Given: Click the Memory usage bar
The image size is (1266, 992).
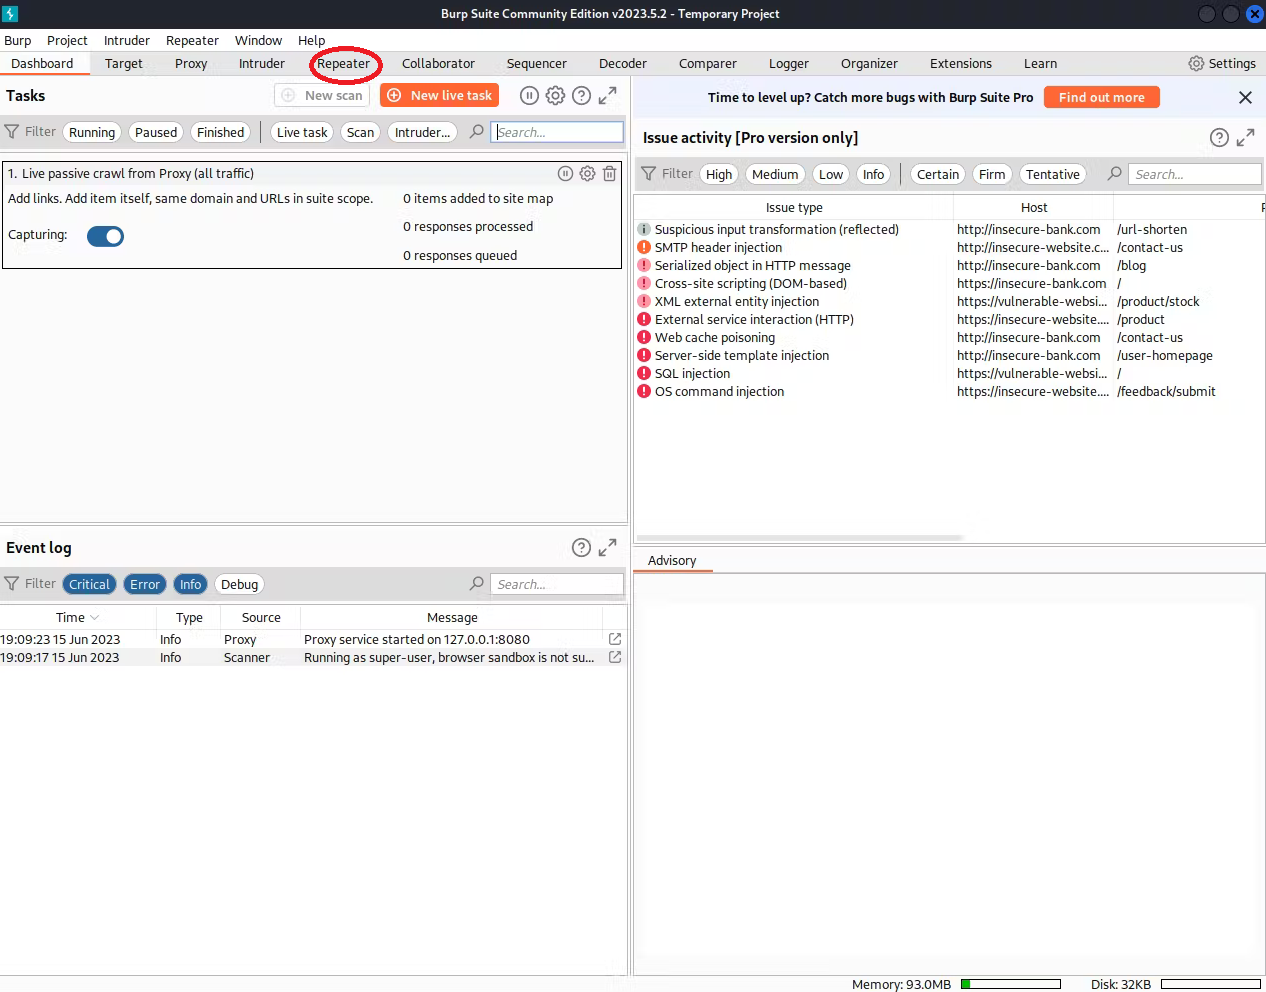Looking at the screenshot, I should pyautogui.click(x=1011, y=984).
